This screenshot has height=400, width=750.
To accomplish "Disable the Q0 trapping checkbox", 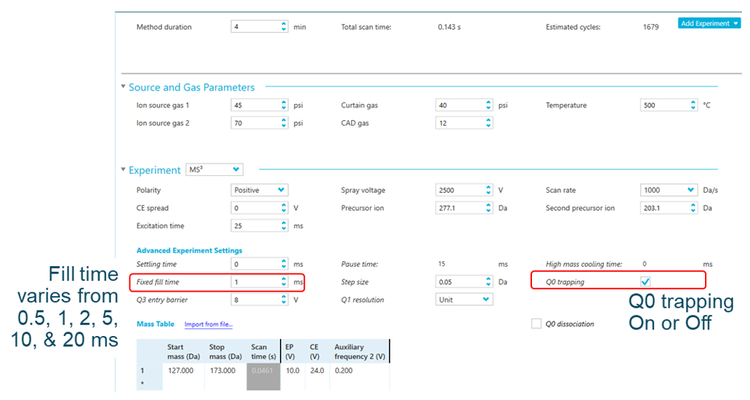I will [x=645, y=281].
